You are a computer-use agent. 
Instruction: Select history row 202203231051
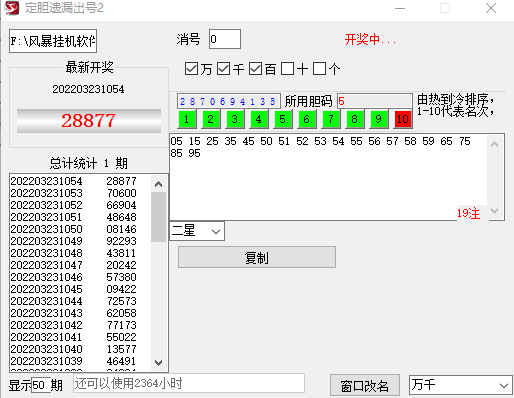point(80,217)
